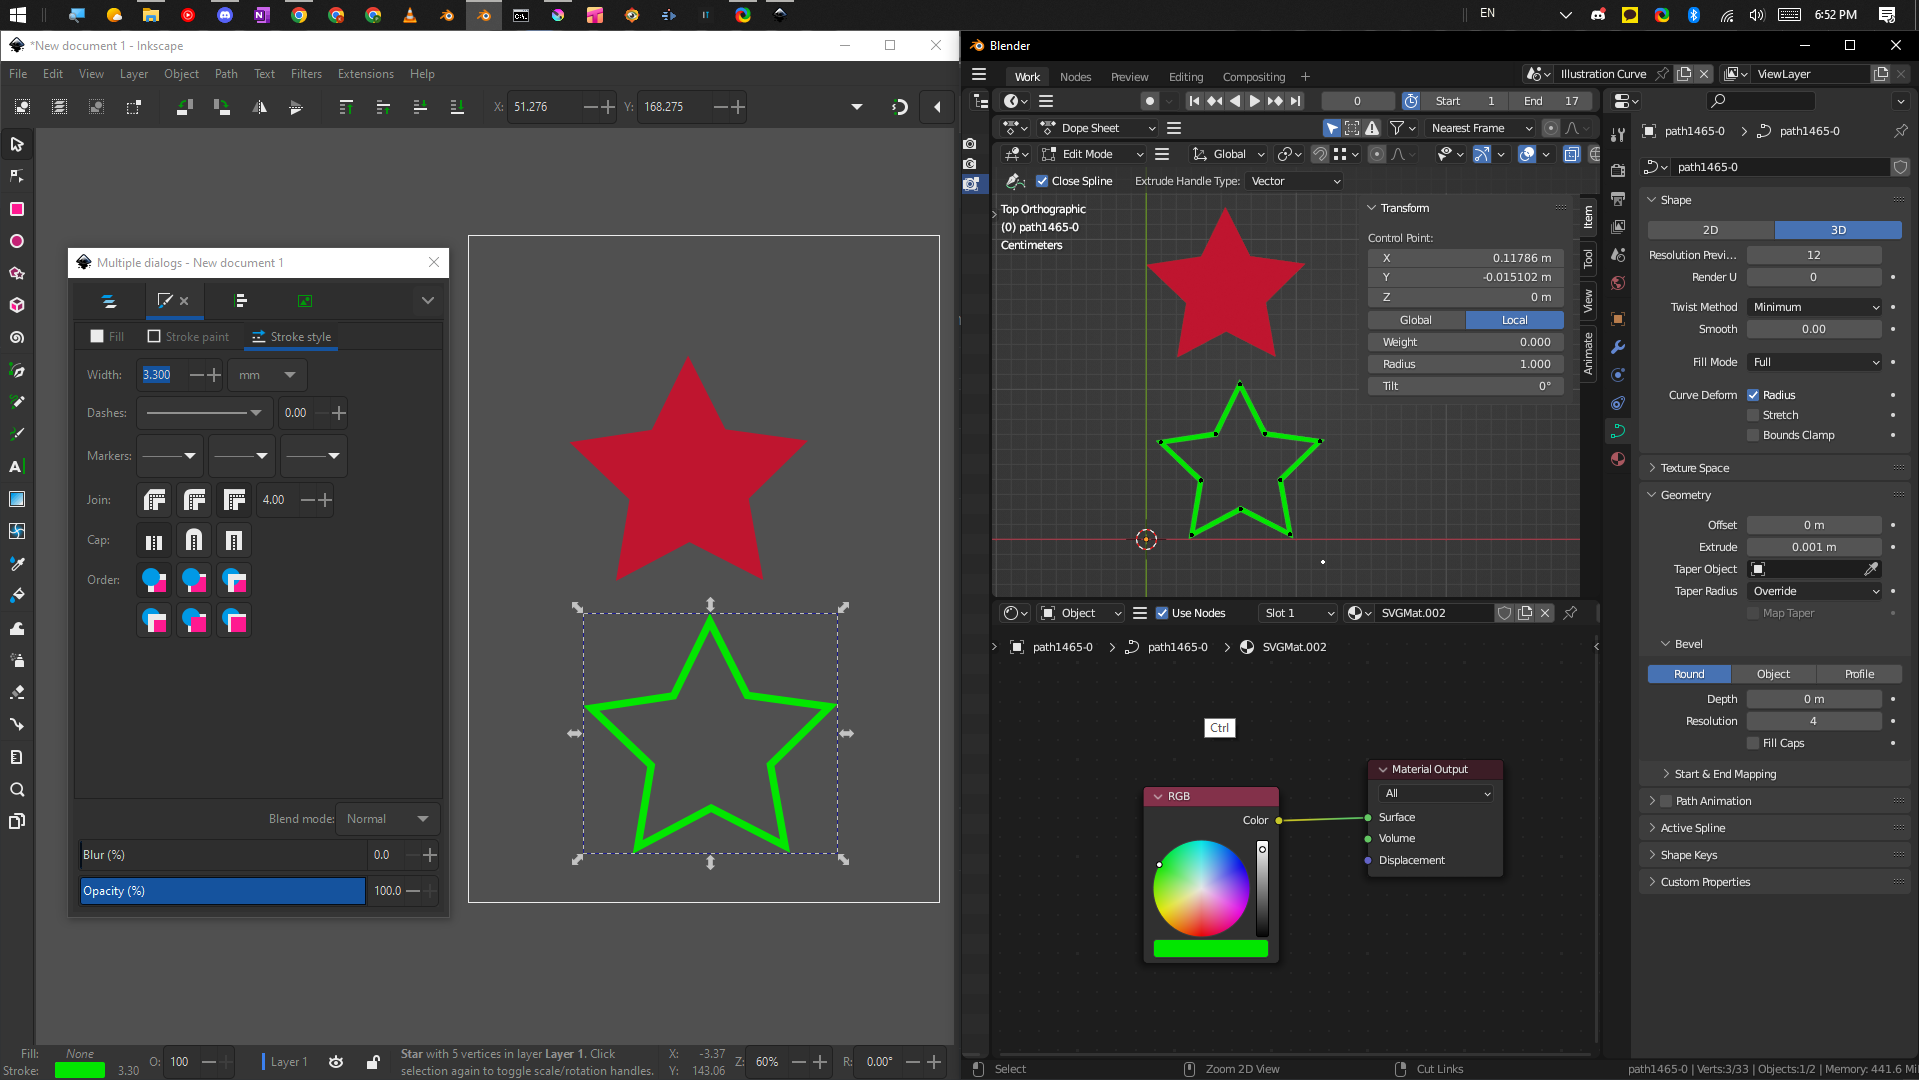Enable Stretch checkbox
Image resolution: width=1919 pixels, height=1080 pixels.
[x=1753, y=415]
